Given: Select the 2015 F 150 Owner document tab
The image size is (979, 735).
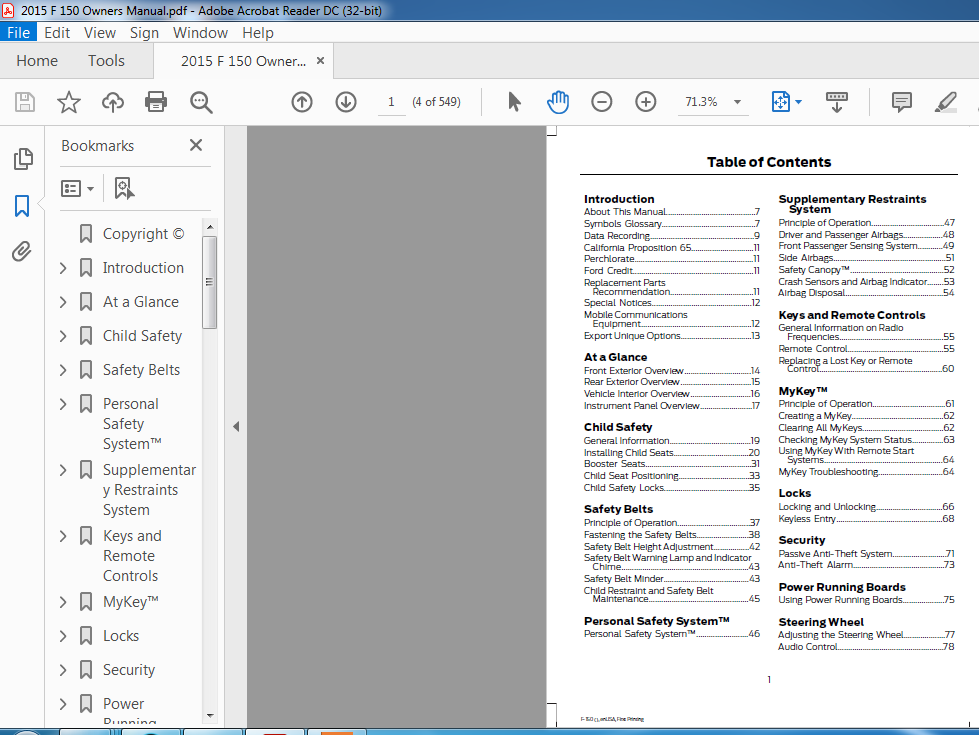Looking at the screenshot, I should [x=243, y=61].
